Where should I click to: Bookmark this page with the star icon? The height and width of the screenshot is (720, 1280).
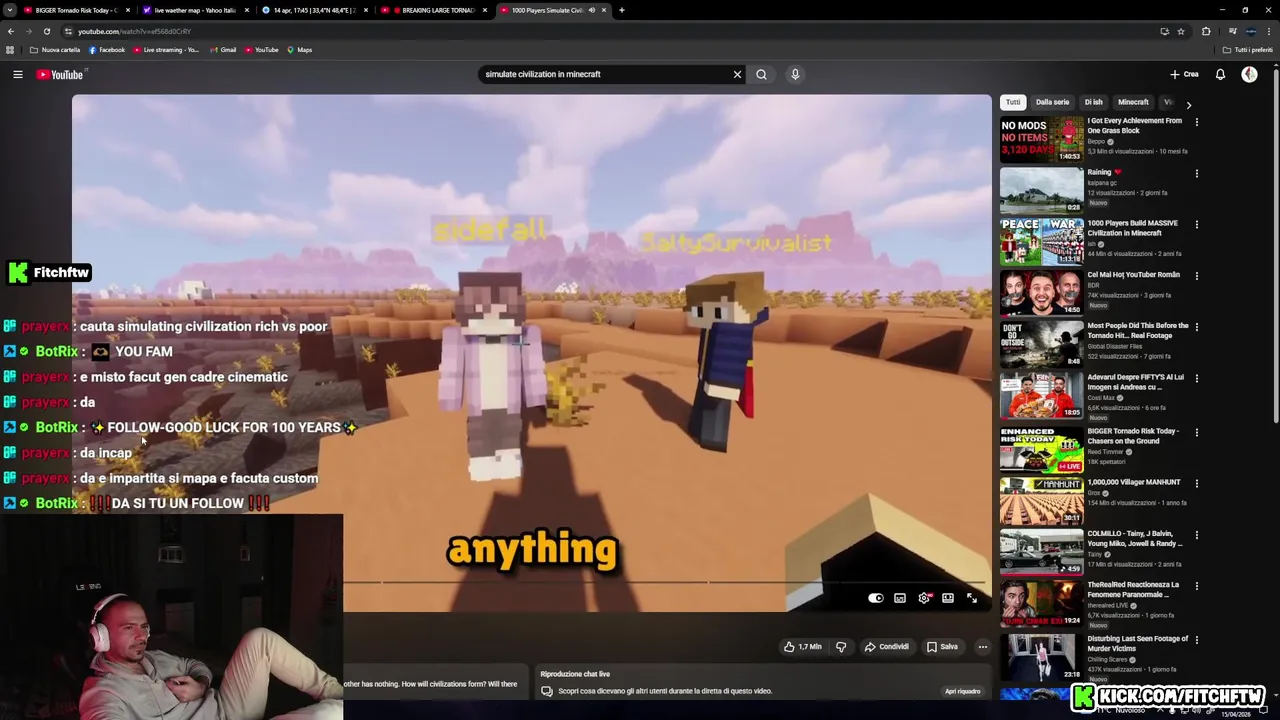[1181, 31]
